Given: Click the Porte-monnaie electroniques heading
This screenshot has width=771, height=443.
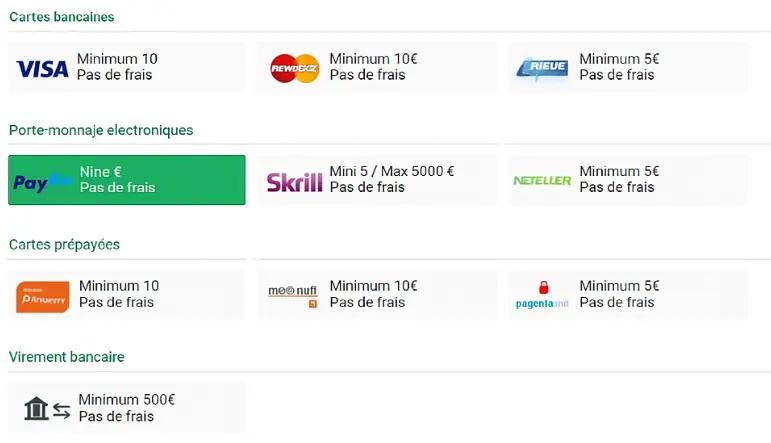Looking at the screenshot, I should [x=101, y=130].
